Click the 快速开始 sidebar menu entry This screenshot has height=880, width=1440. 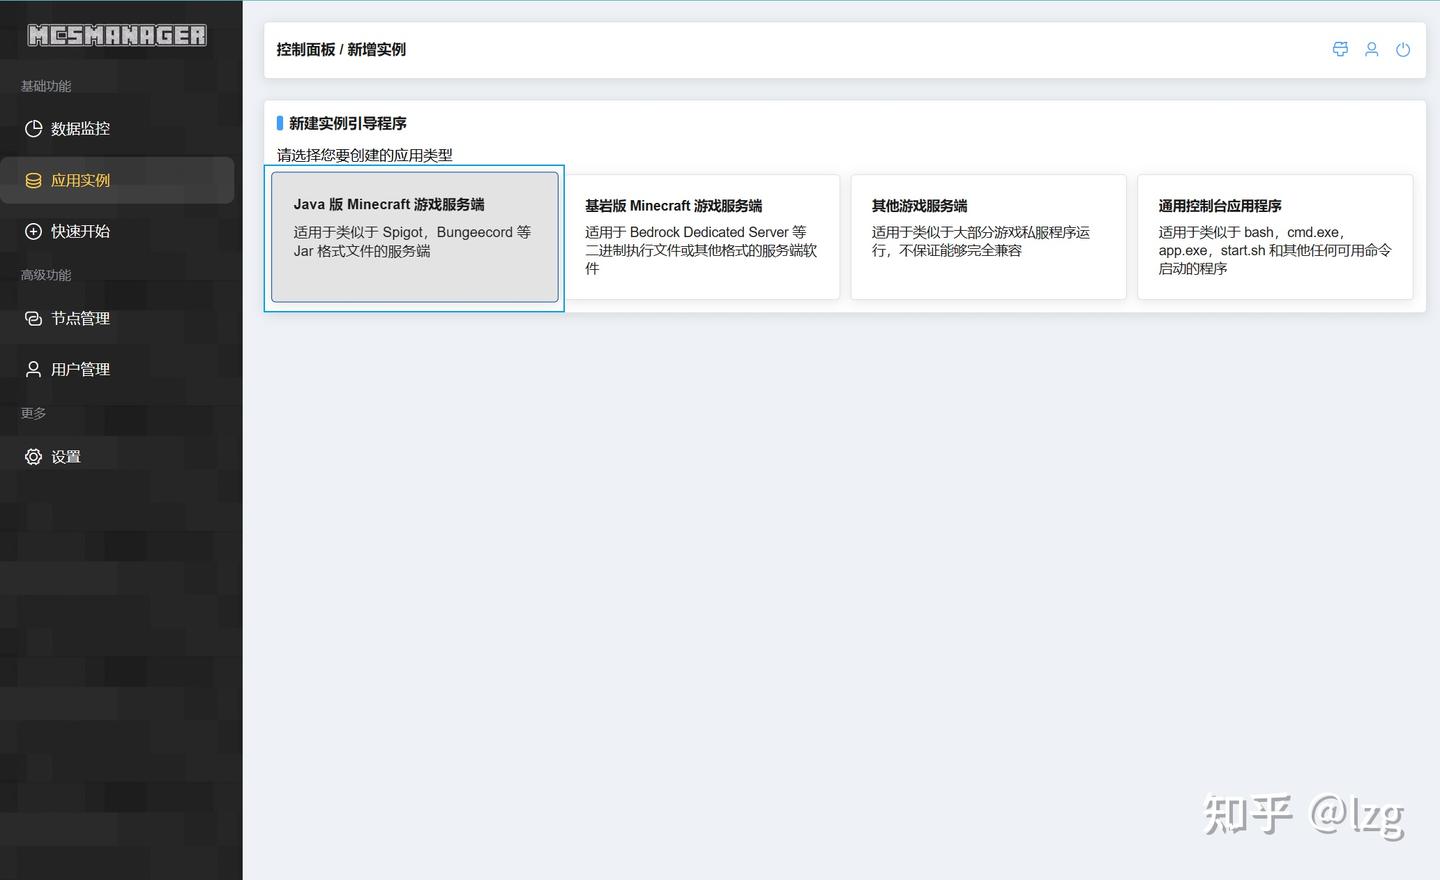pyautogui.click(x=81, y=231)
